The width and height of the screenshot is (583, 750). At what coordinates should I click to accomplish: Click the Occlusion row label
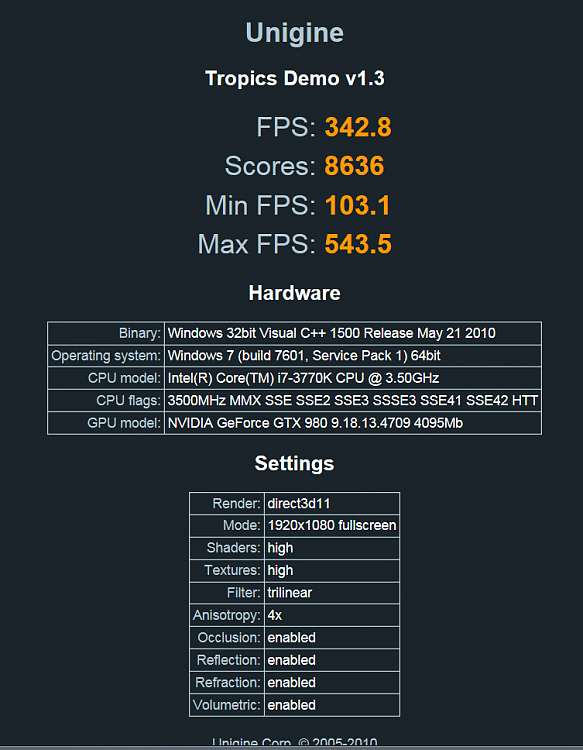pos(229,638)
